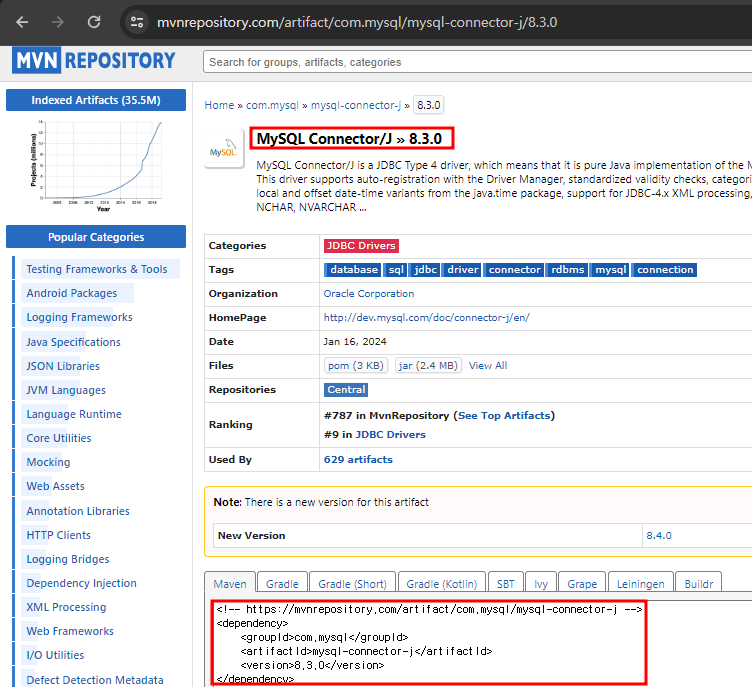Switch to the SBT tab

coord(505,584)
